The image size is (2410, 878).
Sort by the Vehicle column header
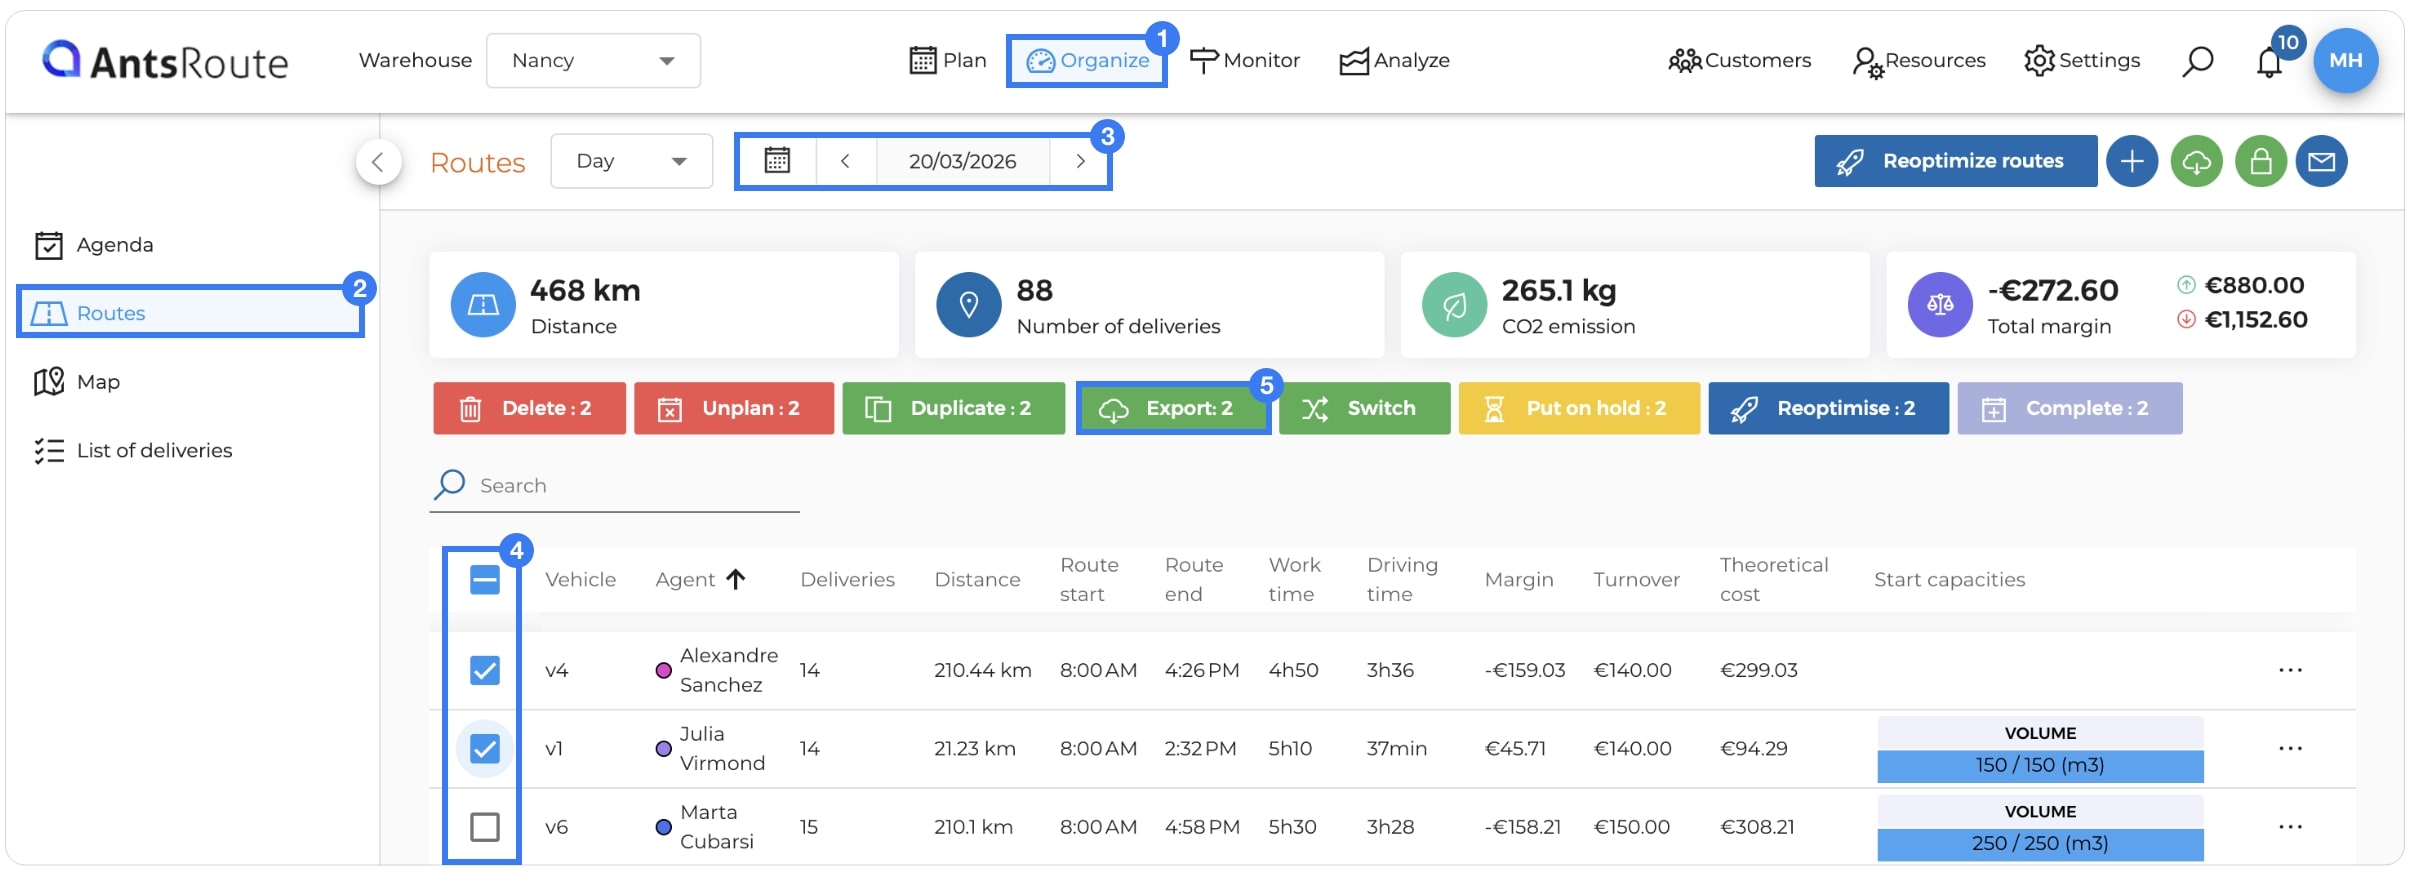click(580, 580)
